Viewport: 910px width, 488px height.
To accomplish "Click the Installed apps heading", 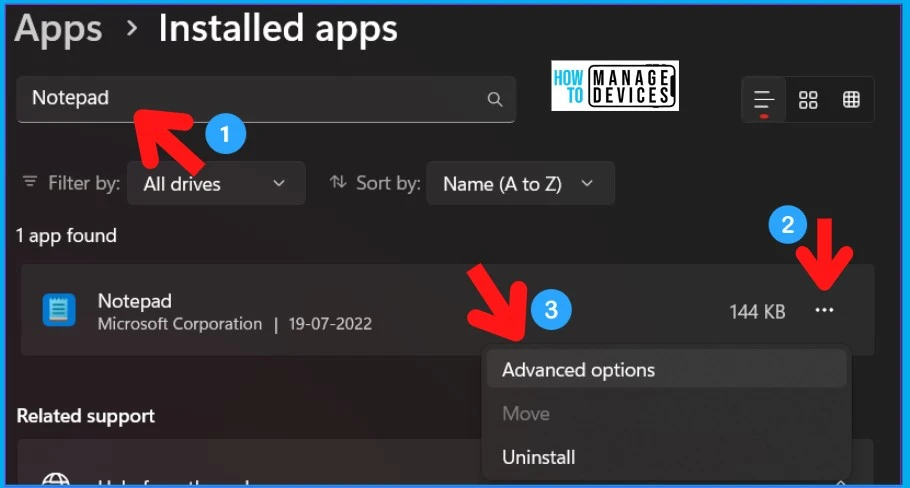I will point(278,29).
